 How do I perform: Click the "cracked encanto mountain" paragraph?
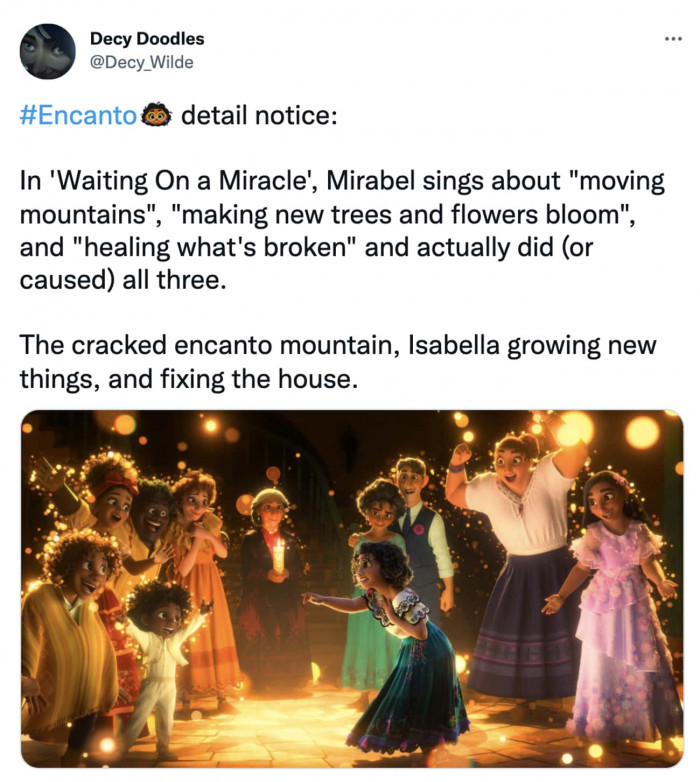click(340, 363)
